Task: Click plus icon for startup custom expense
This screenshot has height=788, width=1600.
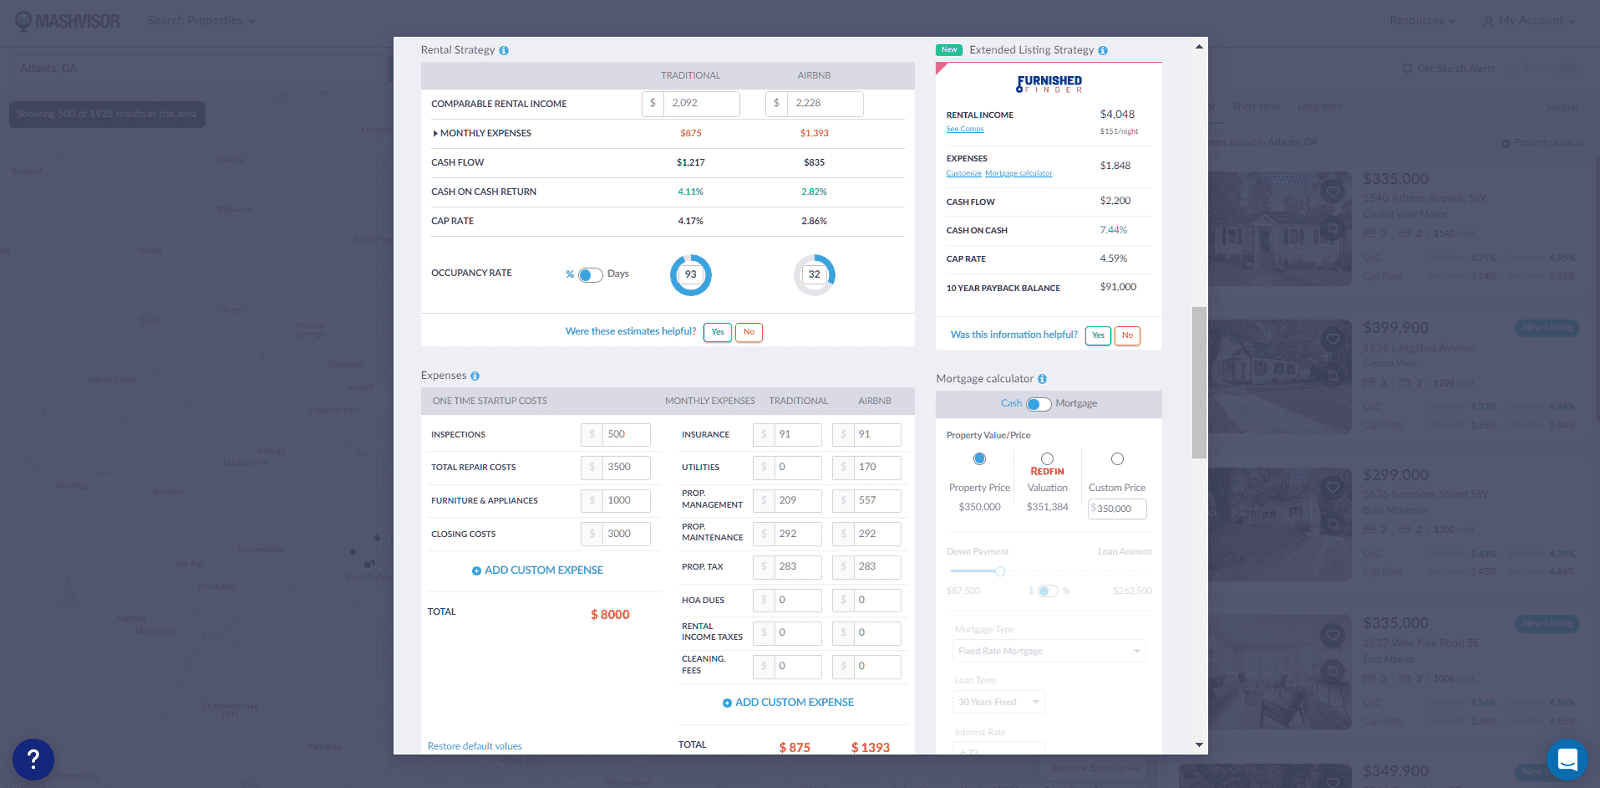Action: coord(476,571)
